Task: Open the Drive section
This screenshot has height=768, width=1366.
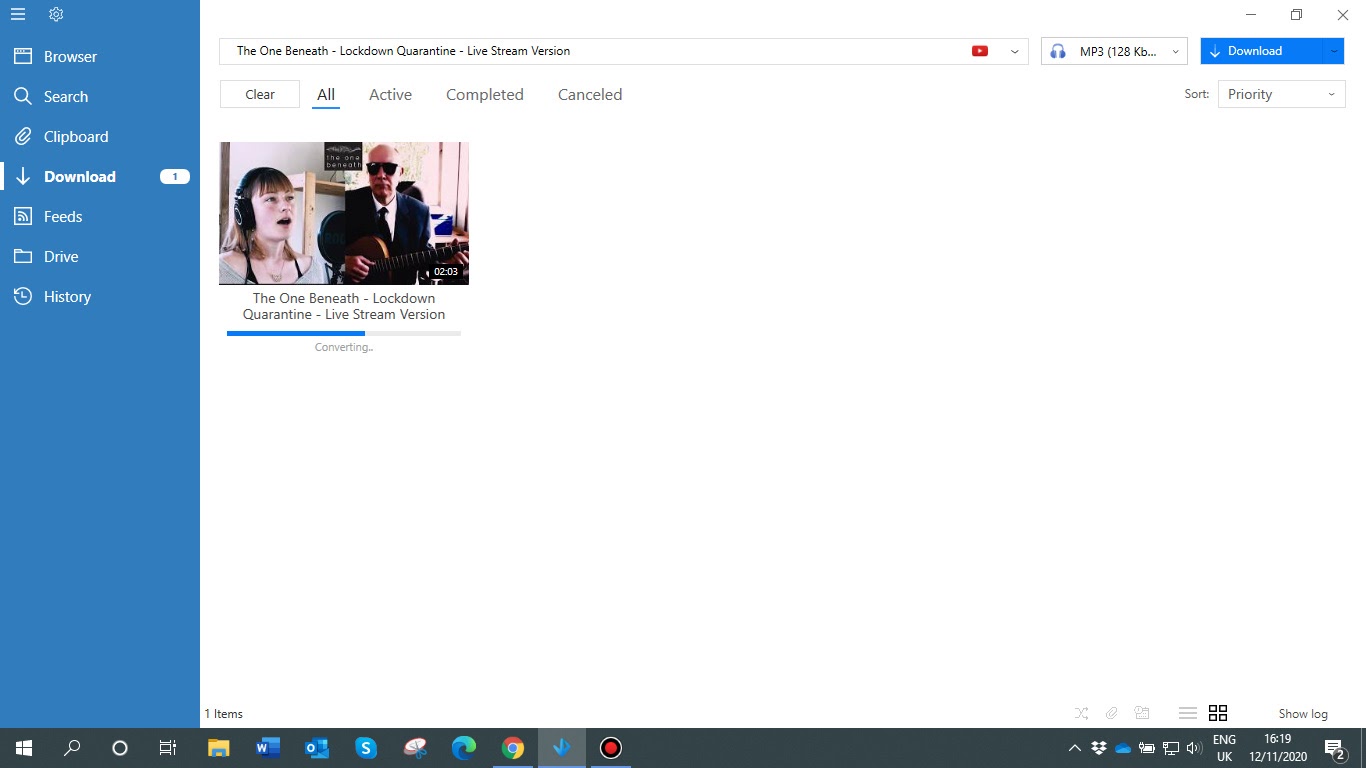Action: (100, 257)
